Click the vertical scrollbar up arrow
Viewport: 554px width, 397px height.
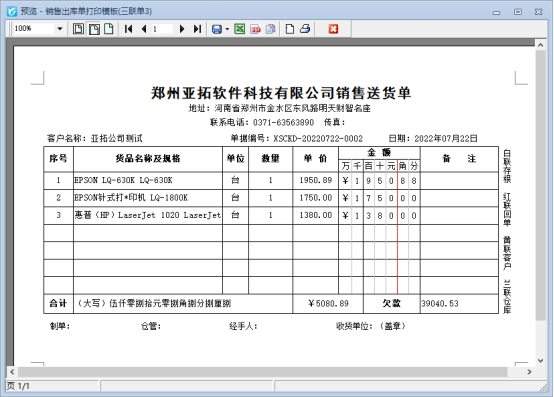(x=540, y=45)
